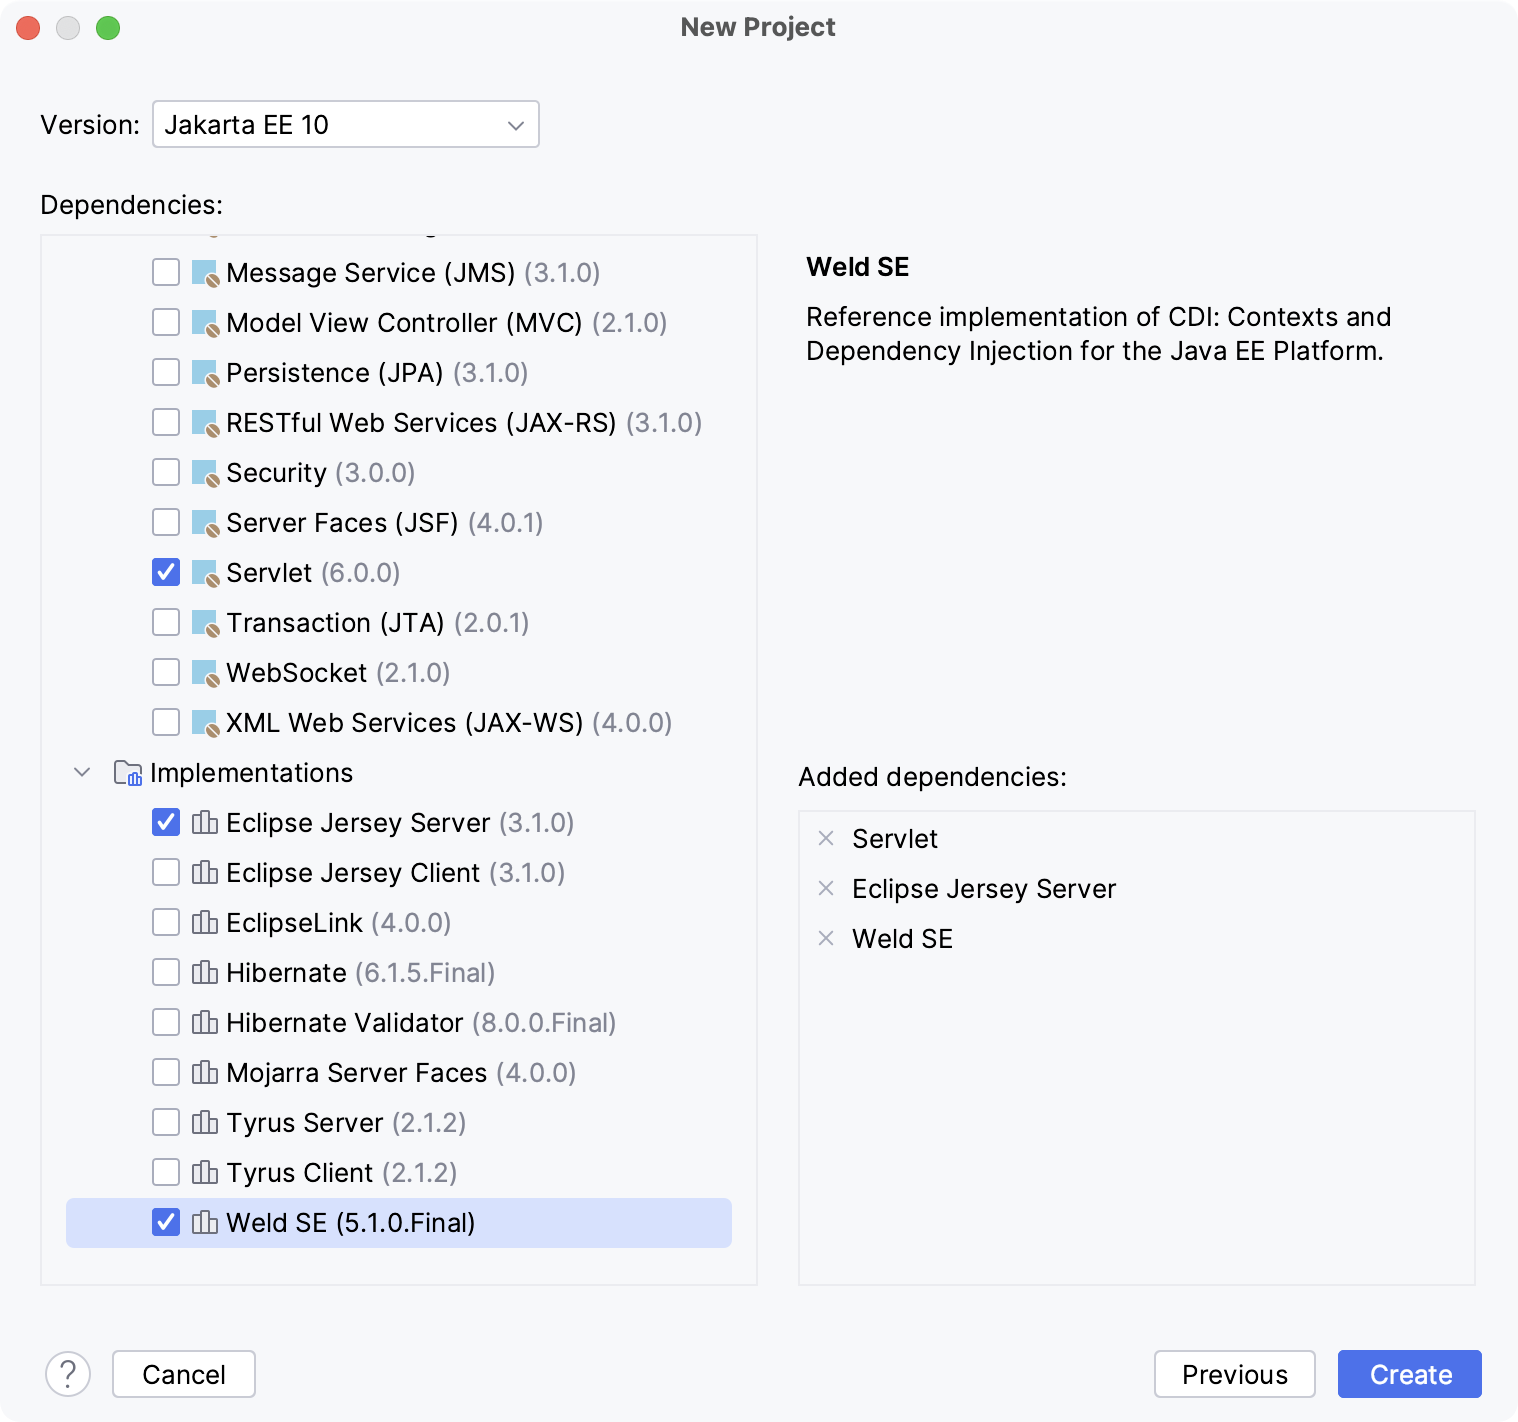This screenshot has width=1518, height=1422.
Task: Click the Weld SE library icon
Action: (x=205, y=1222)
